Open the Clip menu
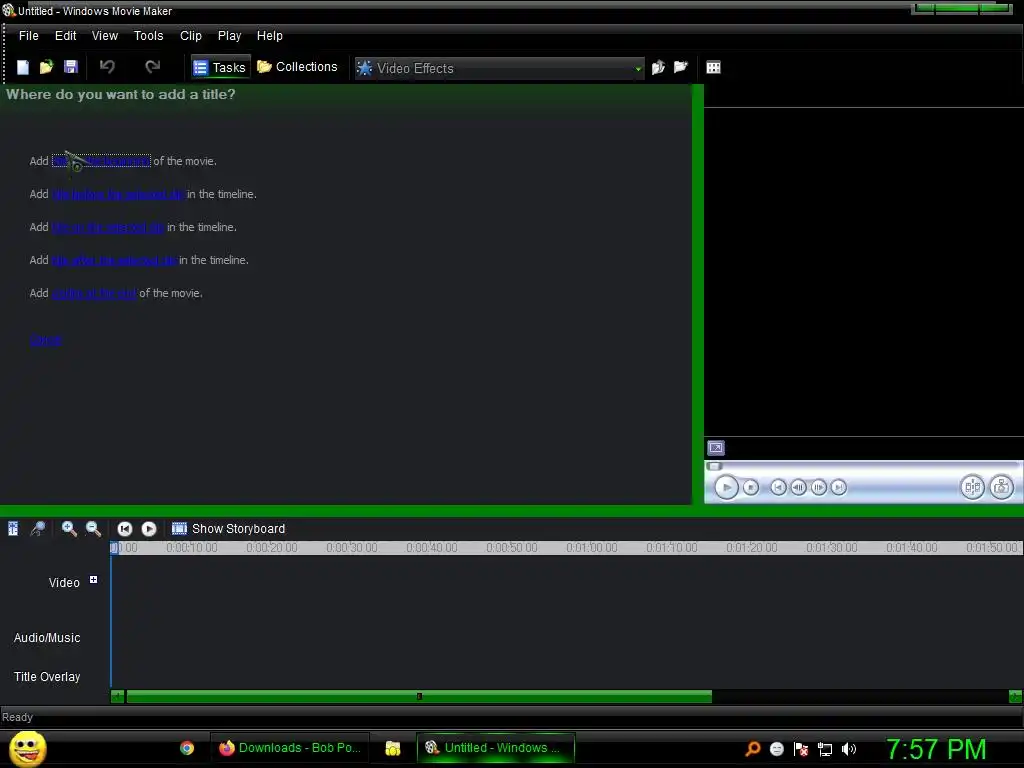 (191, 36)
